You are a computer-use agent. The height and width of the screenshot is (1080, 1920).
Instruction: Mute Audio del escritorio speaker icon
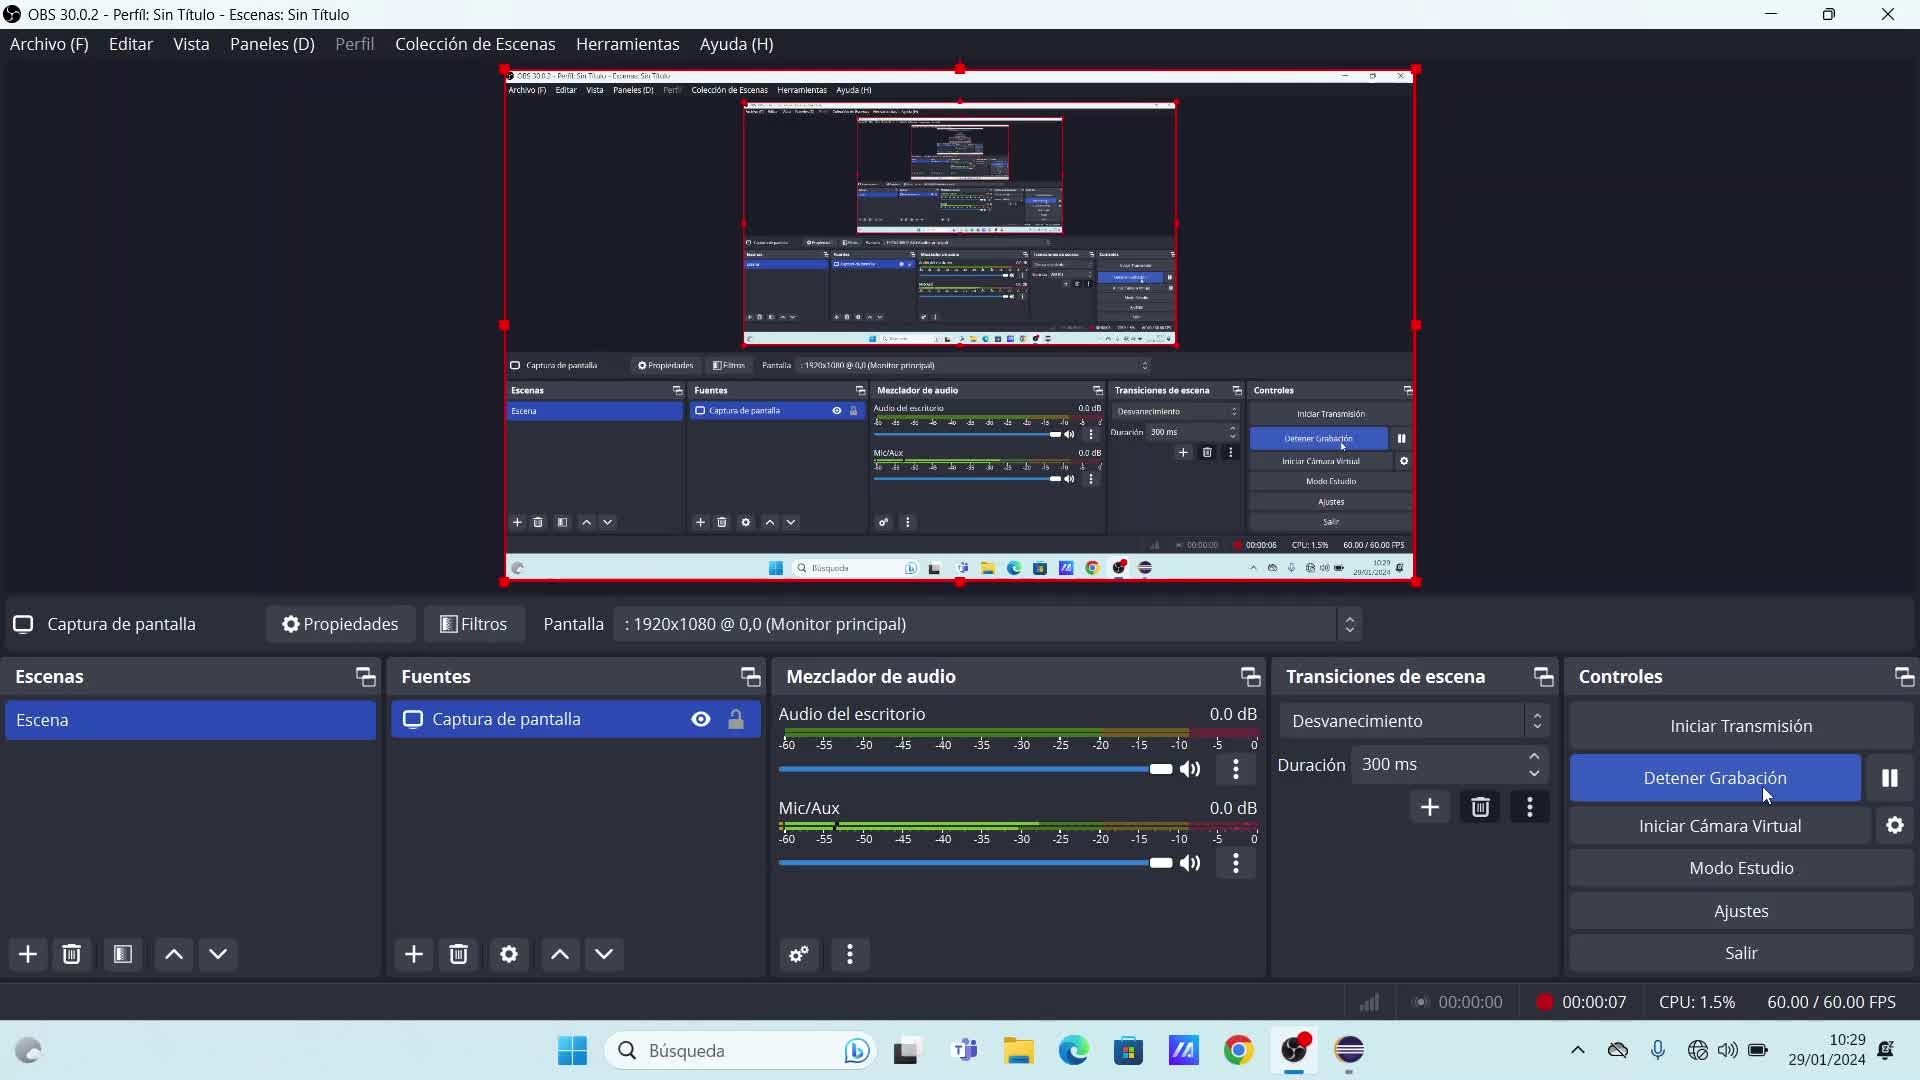point(1190,769)
